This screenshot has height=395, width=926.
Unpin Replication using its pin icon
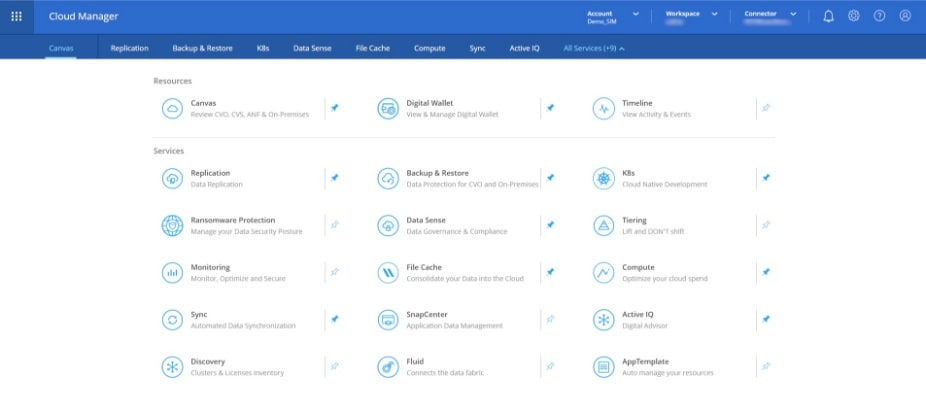(335, 178)
